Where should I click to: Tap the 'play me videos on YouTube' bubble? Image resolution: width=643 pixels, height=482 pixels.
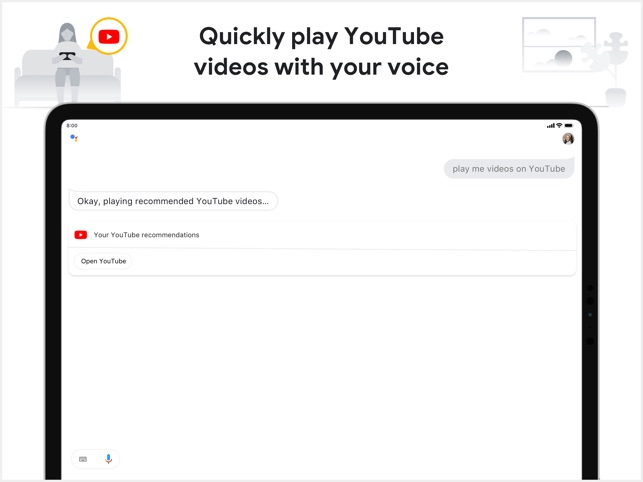(508, 169)
